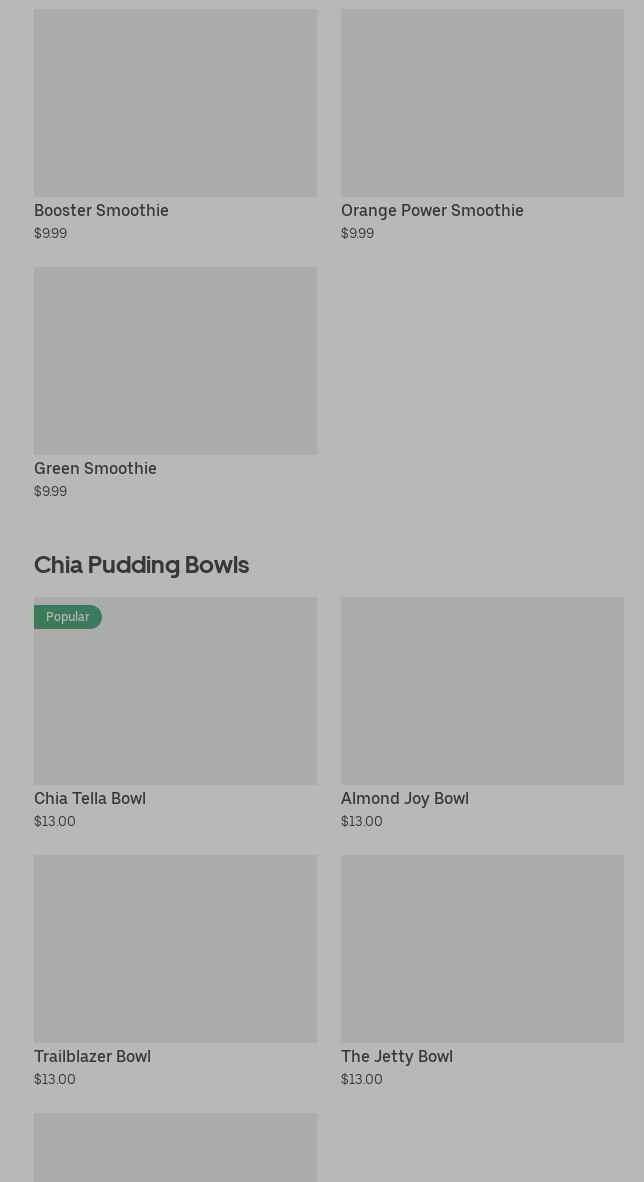644x1182 pixels.
Task: Open the Green Smoothie photo
Action: coord(175,360)
